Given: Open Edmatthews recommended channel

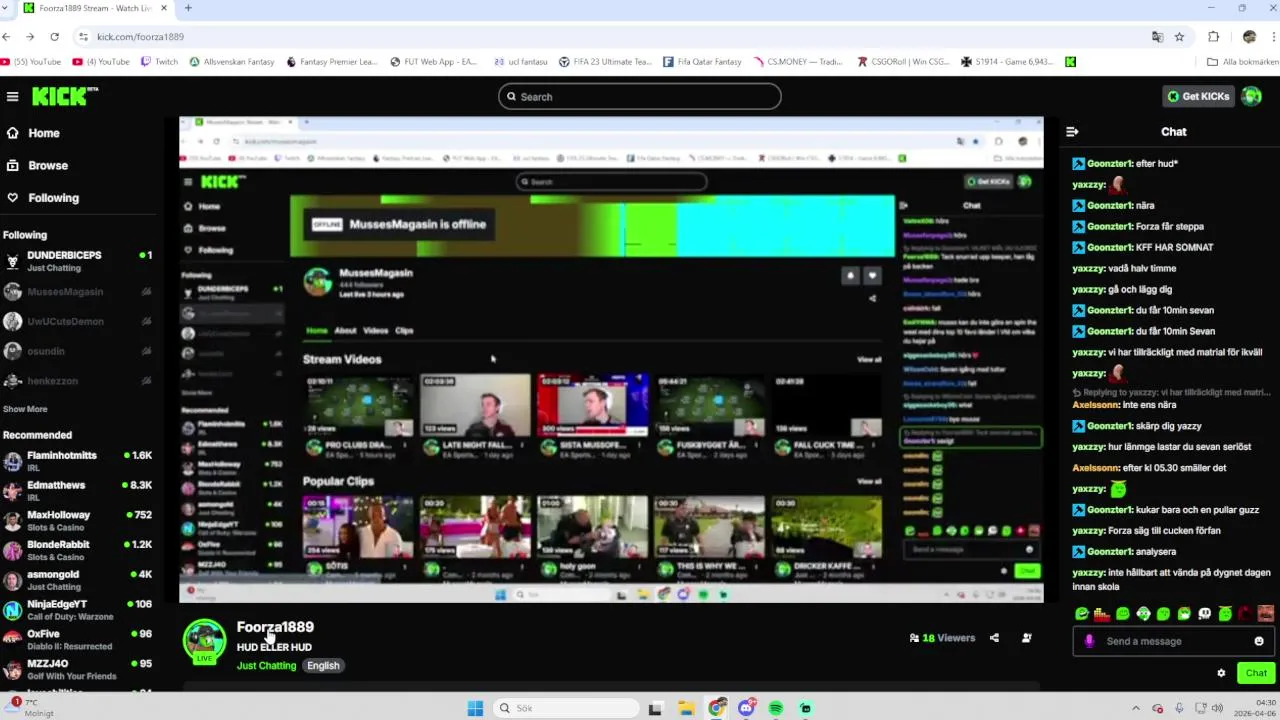Looking at the screenshot, I should tap(78, 491).
